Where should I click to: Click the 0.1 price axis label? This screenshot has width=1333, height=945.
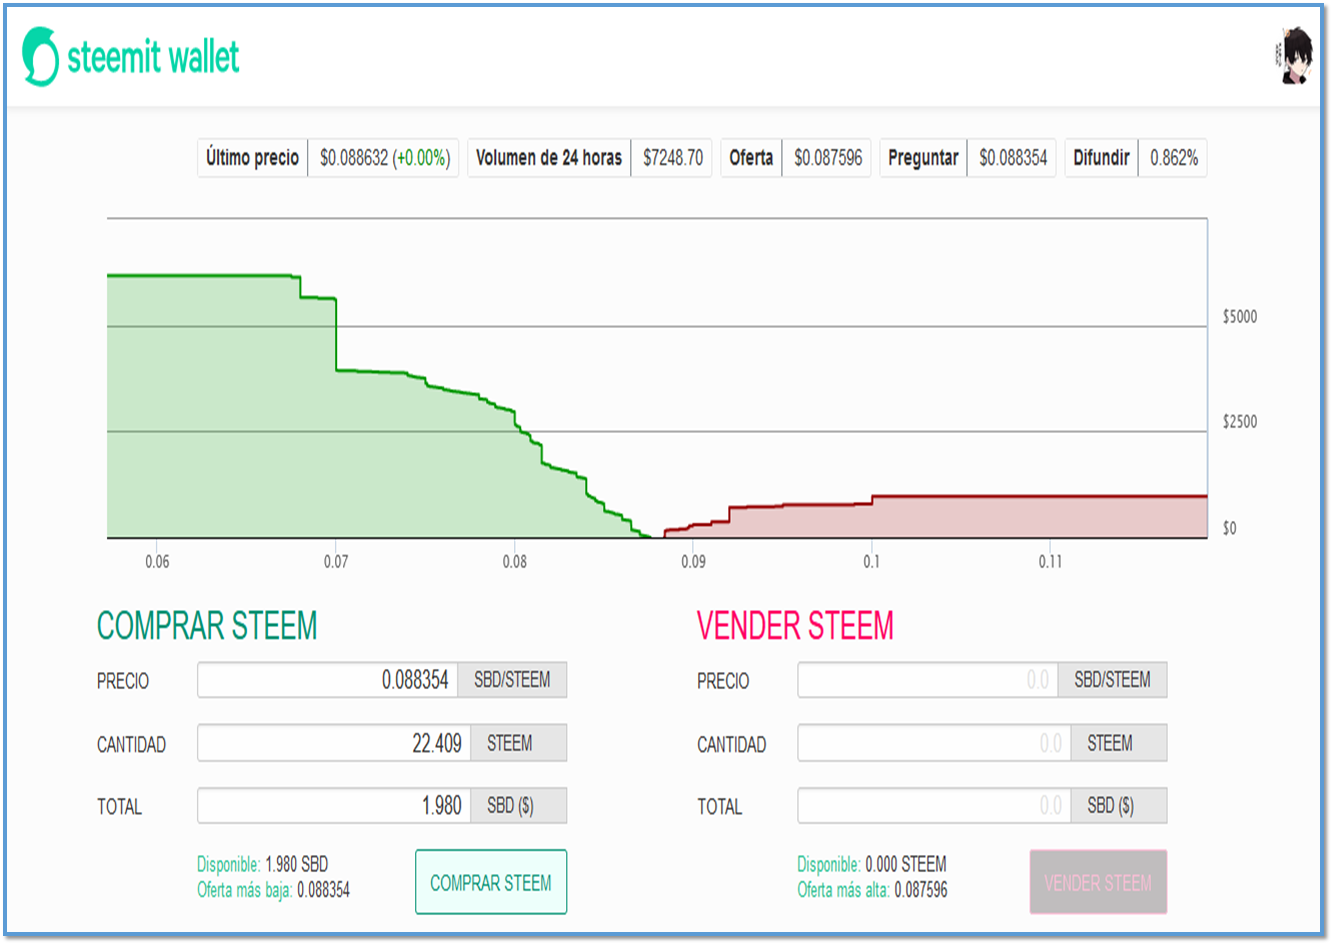pyautogui.click(x=872, y=562)
